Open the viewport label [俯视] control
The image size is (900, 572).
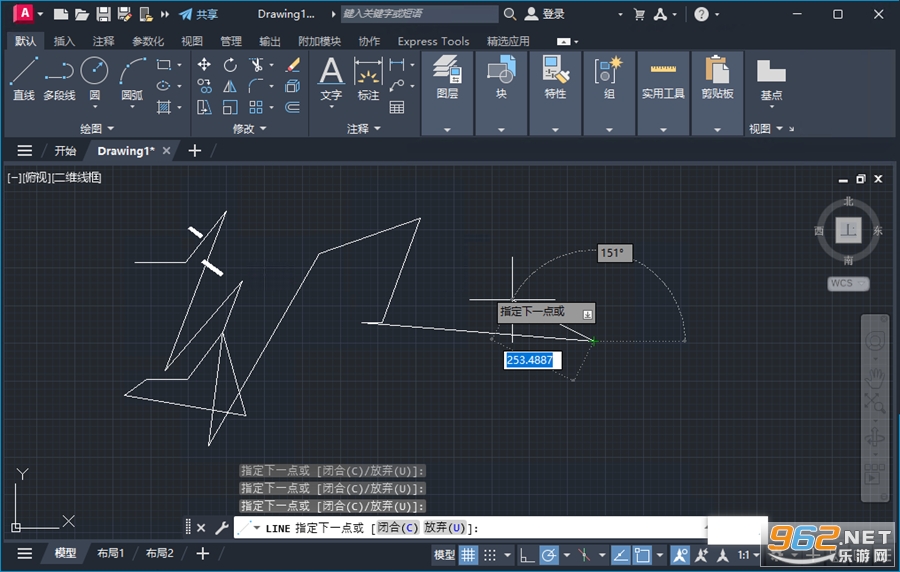pos(36,178)
